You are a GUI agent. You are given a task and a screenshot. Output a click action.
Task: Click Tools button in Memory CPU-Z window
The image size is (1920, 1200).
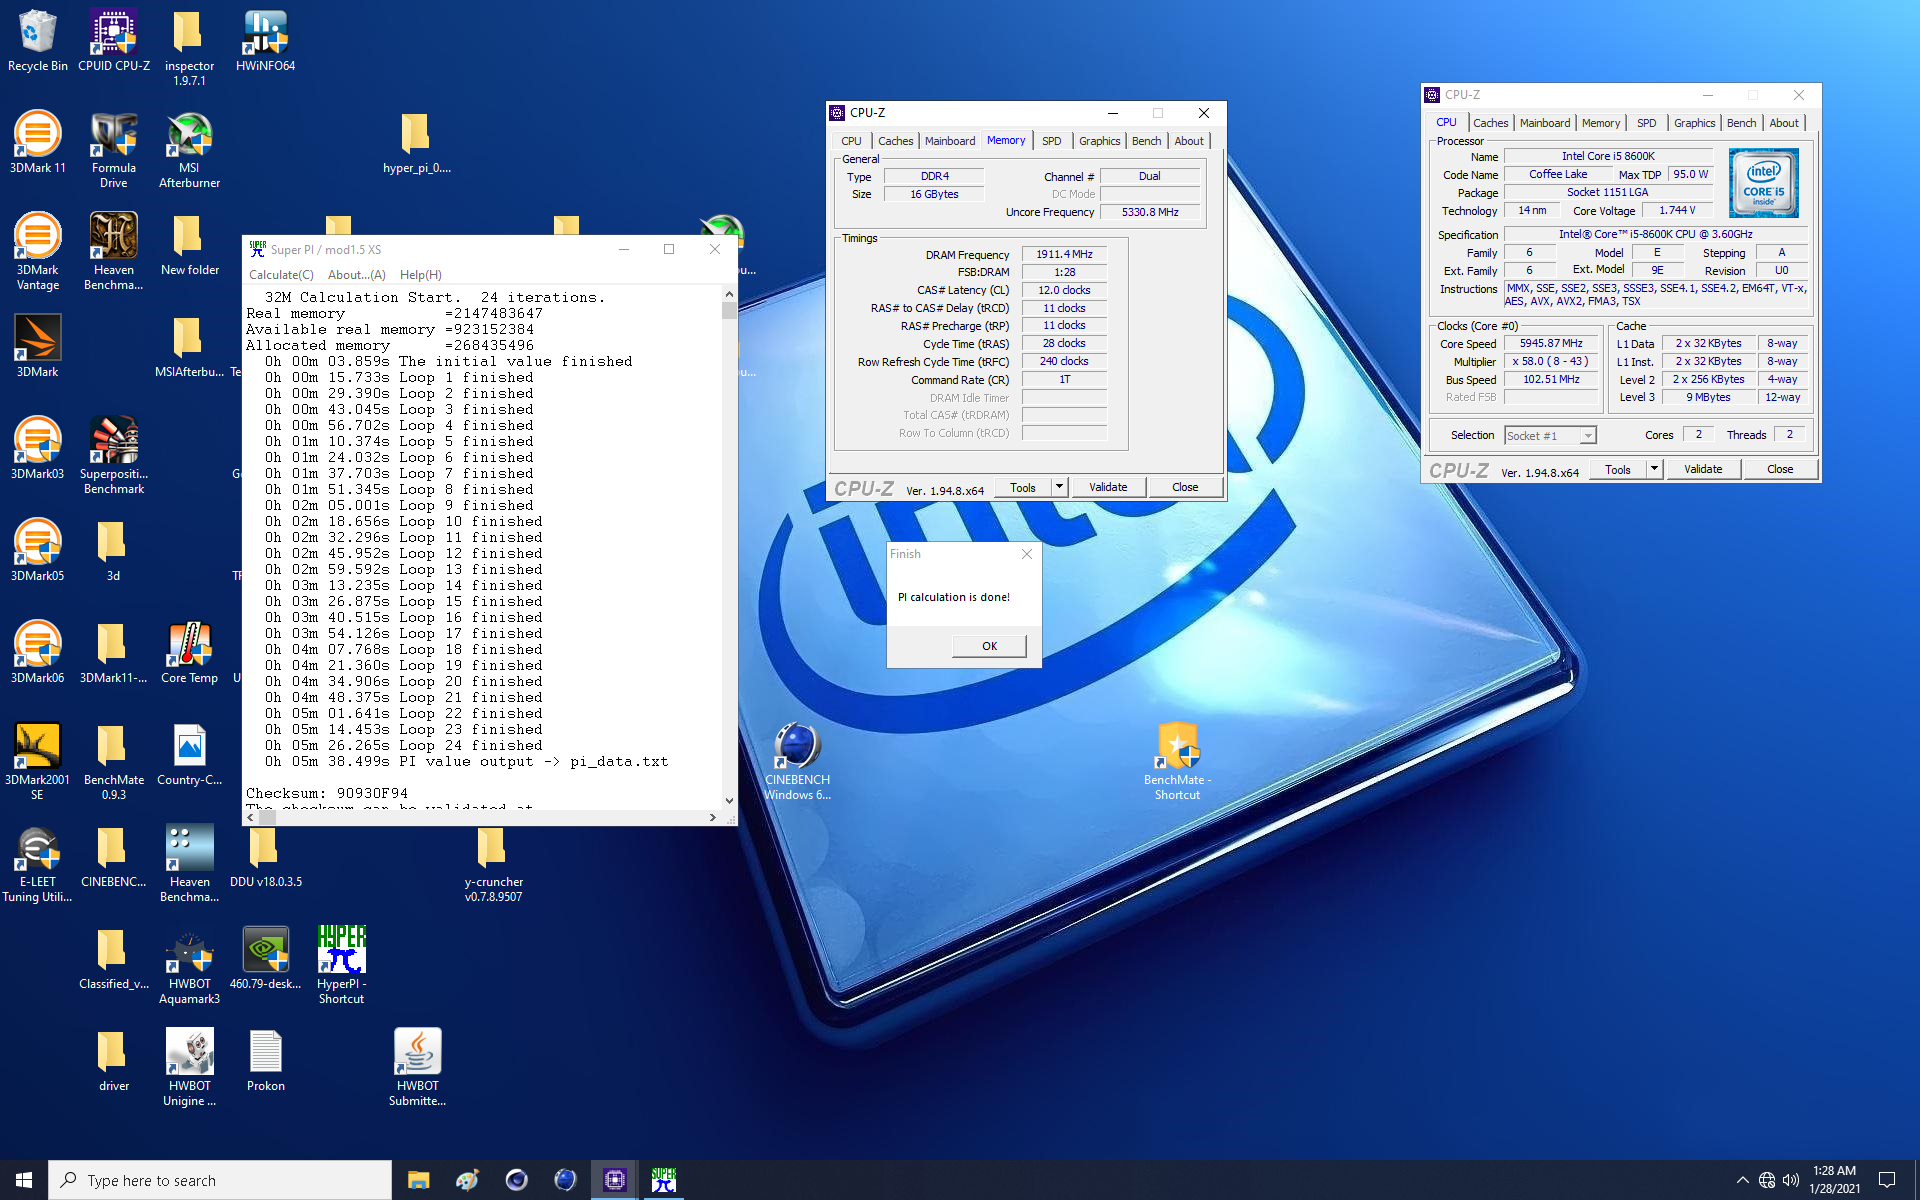pyautogui.click(x=1023, y=488)
